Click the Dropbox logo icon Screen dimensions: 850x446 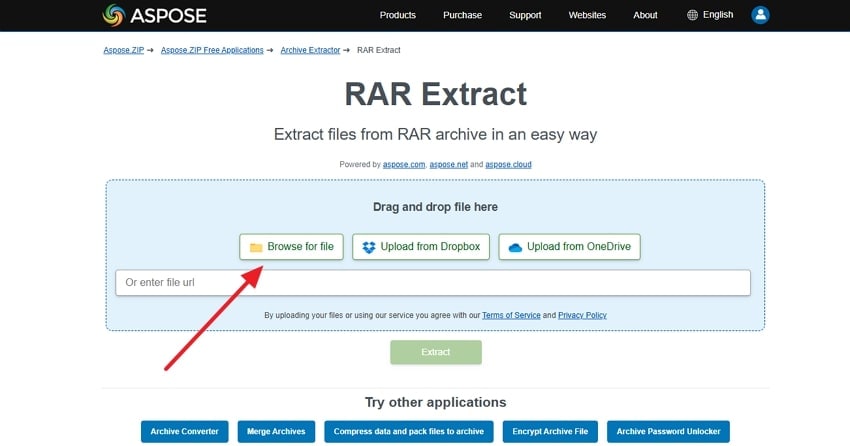(x=369, y=247)
